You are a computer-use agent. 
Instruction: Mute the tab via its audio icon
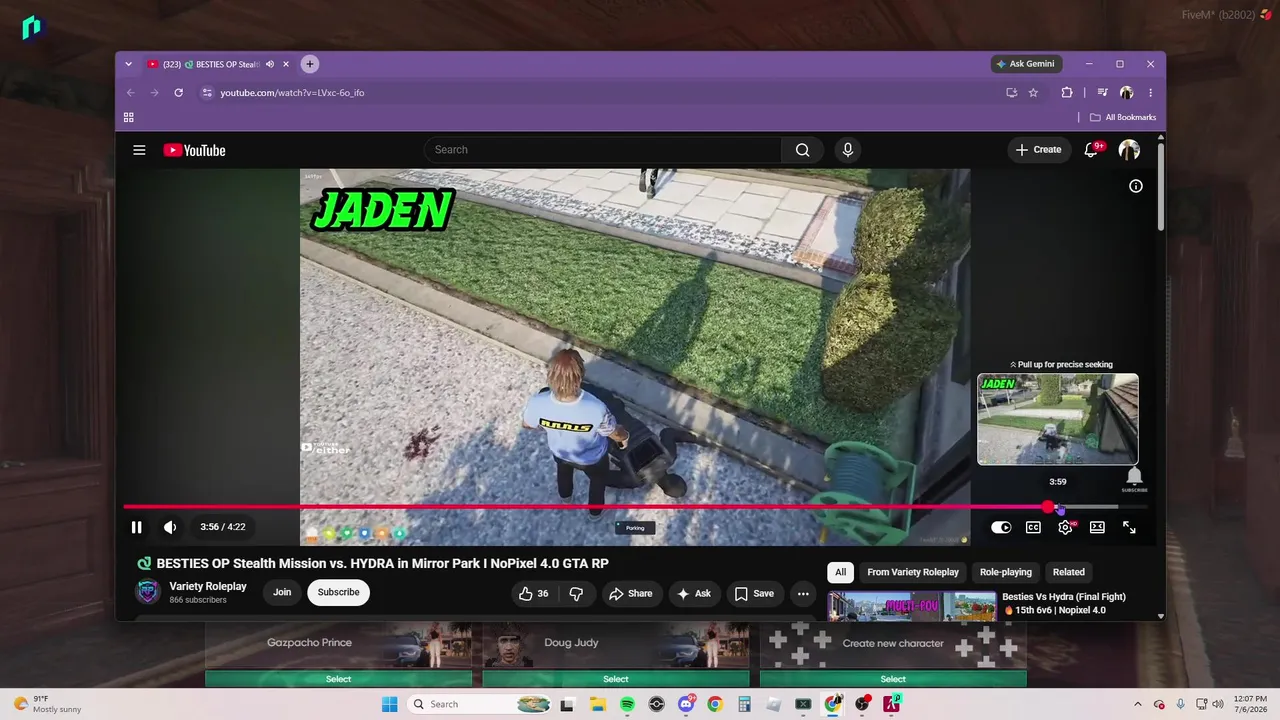pos(270,64)
